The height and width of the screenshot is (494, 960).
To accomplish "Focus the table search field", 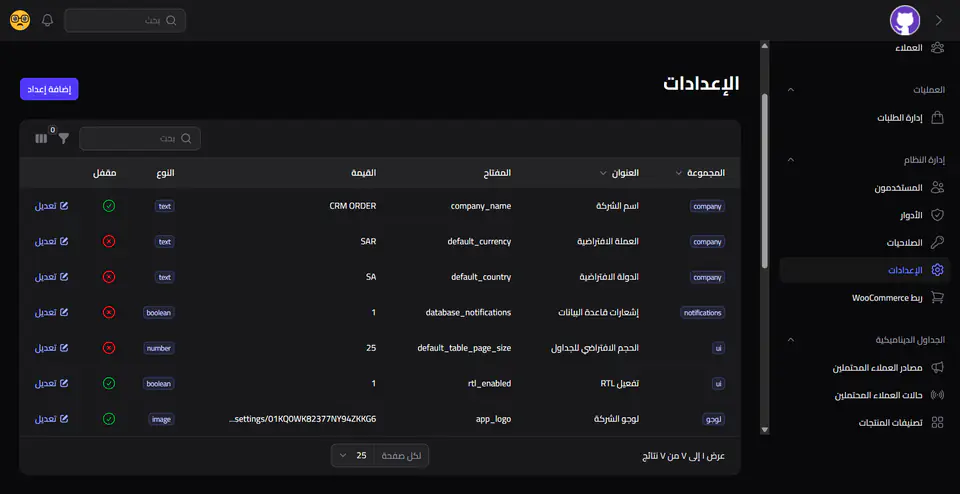I will pyautogui.click(x=140, y=138).
